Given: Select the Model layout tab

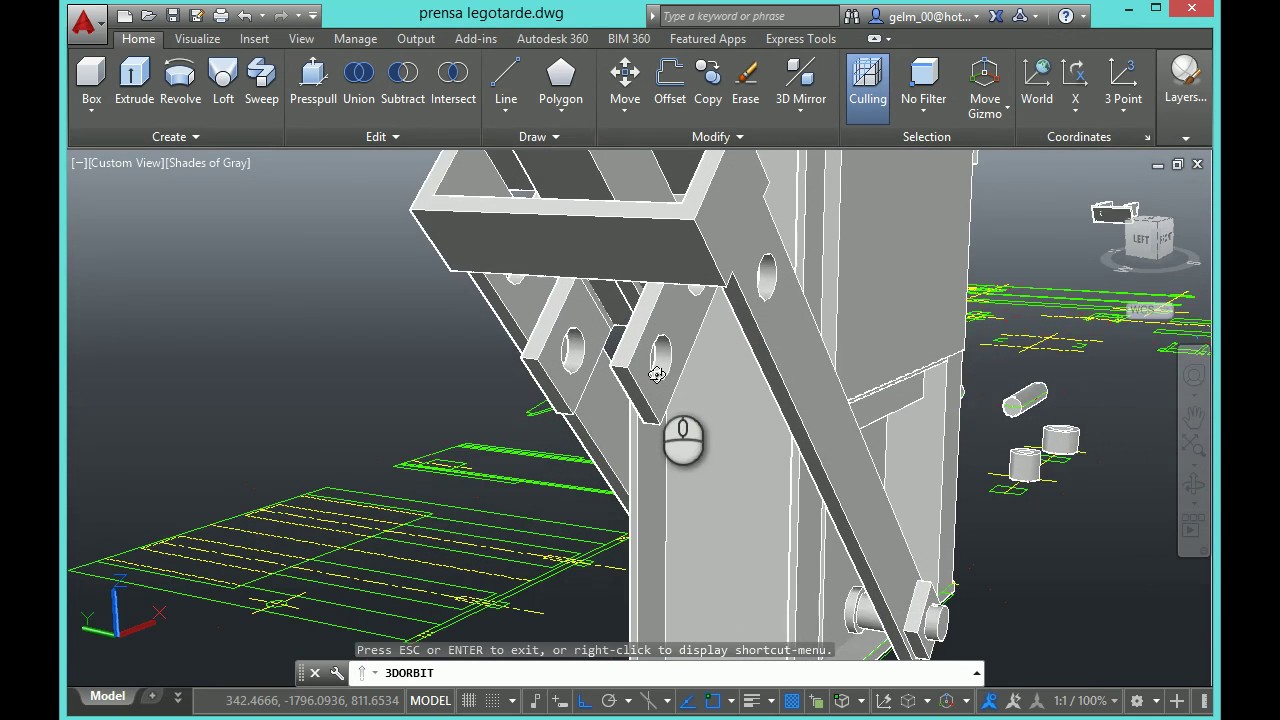Looking at the screenshot, I should pos(107,696).
